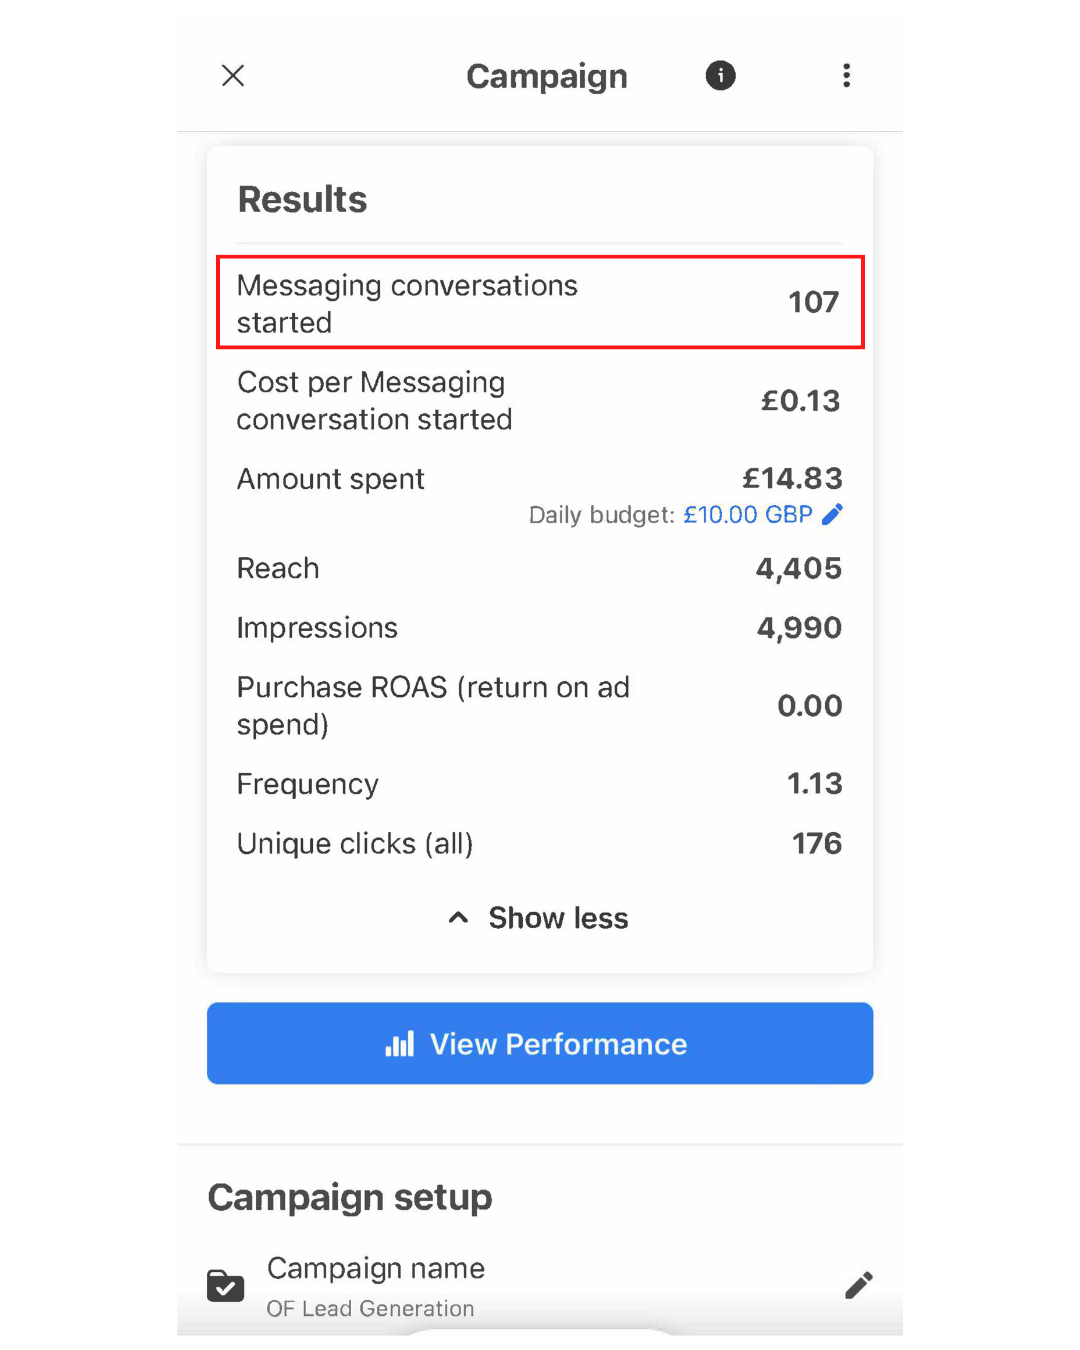1080x1350 pixels.
Task: Click the chevron-up arrow beside Show less
Action: 458,918
